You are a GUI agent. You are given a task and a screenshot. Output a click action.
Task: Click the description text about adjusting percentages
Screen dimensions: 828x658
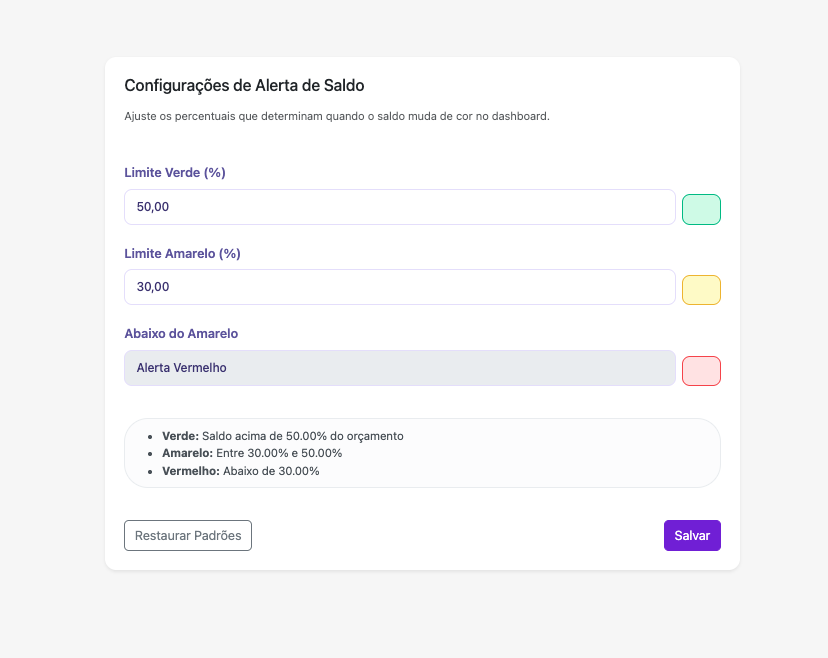pos(337,116)
